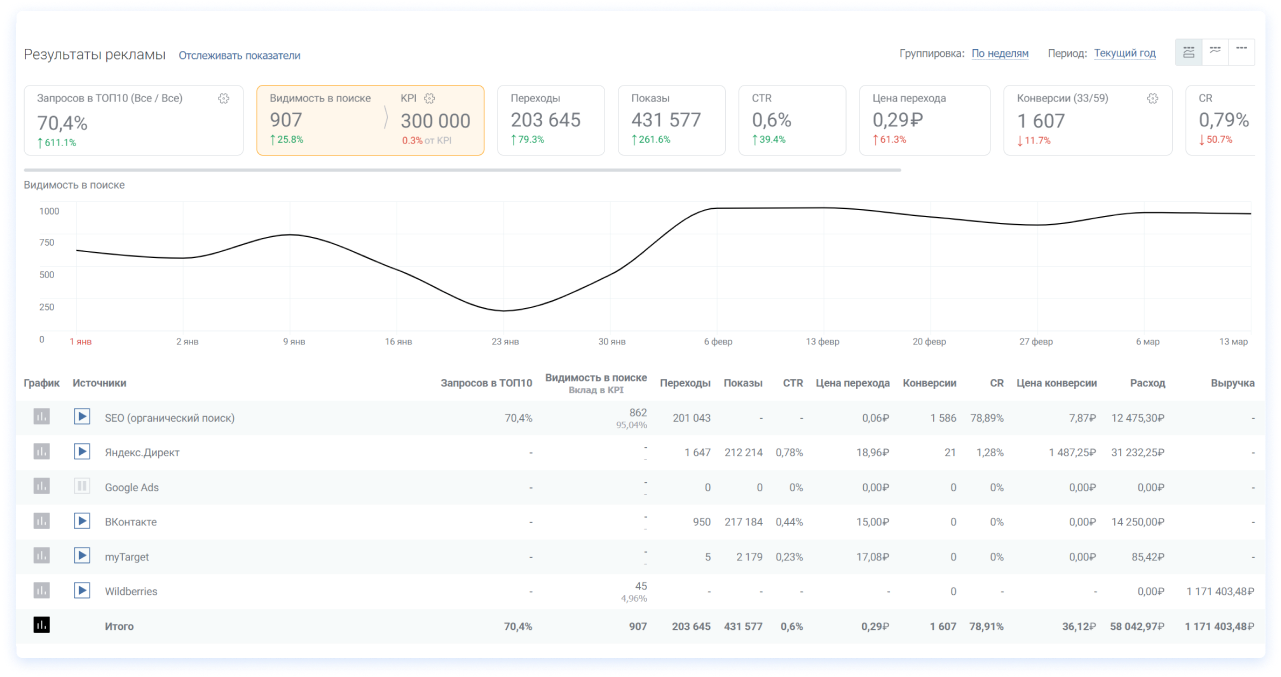Click the Переходы column header
Viewport: 1281px width, 677px height.
pos(685,383)
